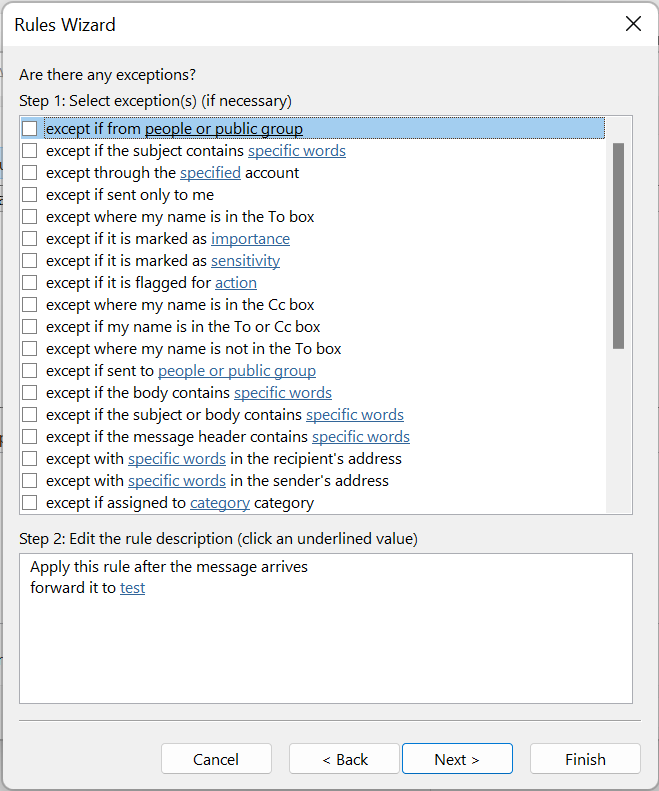
Task: Tick 'except where my name is in the Cc box'
Action: (29, 305)
